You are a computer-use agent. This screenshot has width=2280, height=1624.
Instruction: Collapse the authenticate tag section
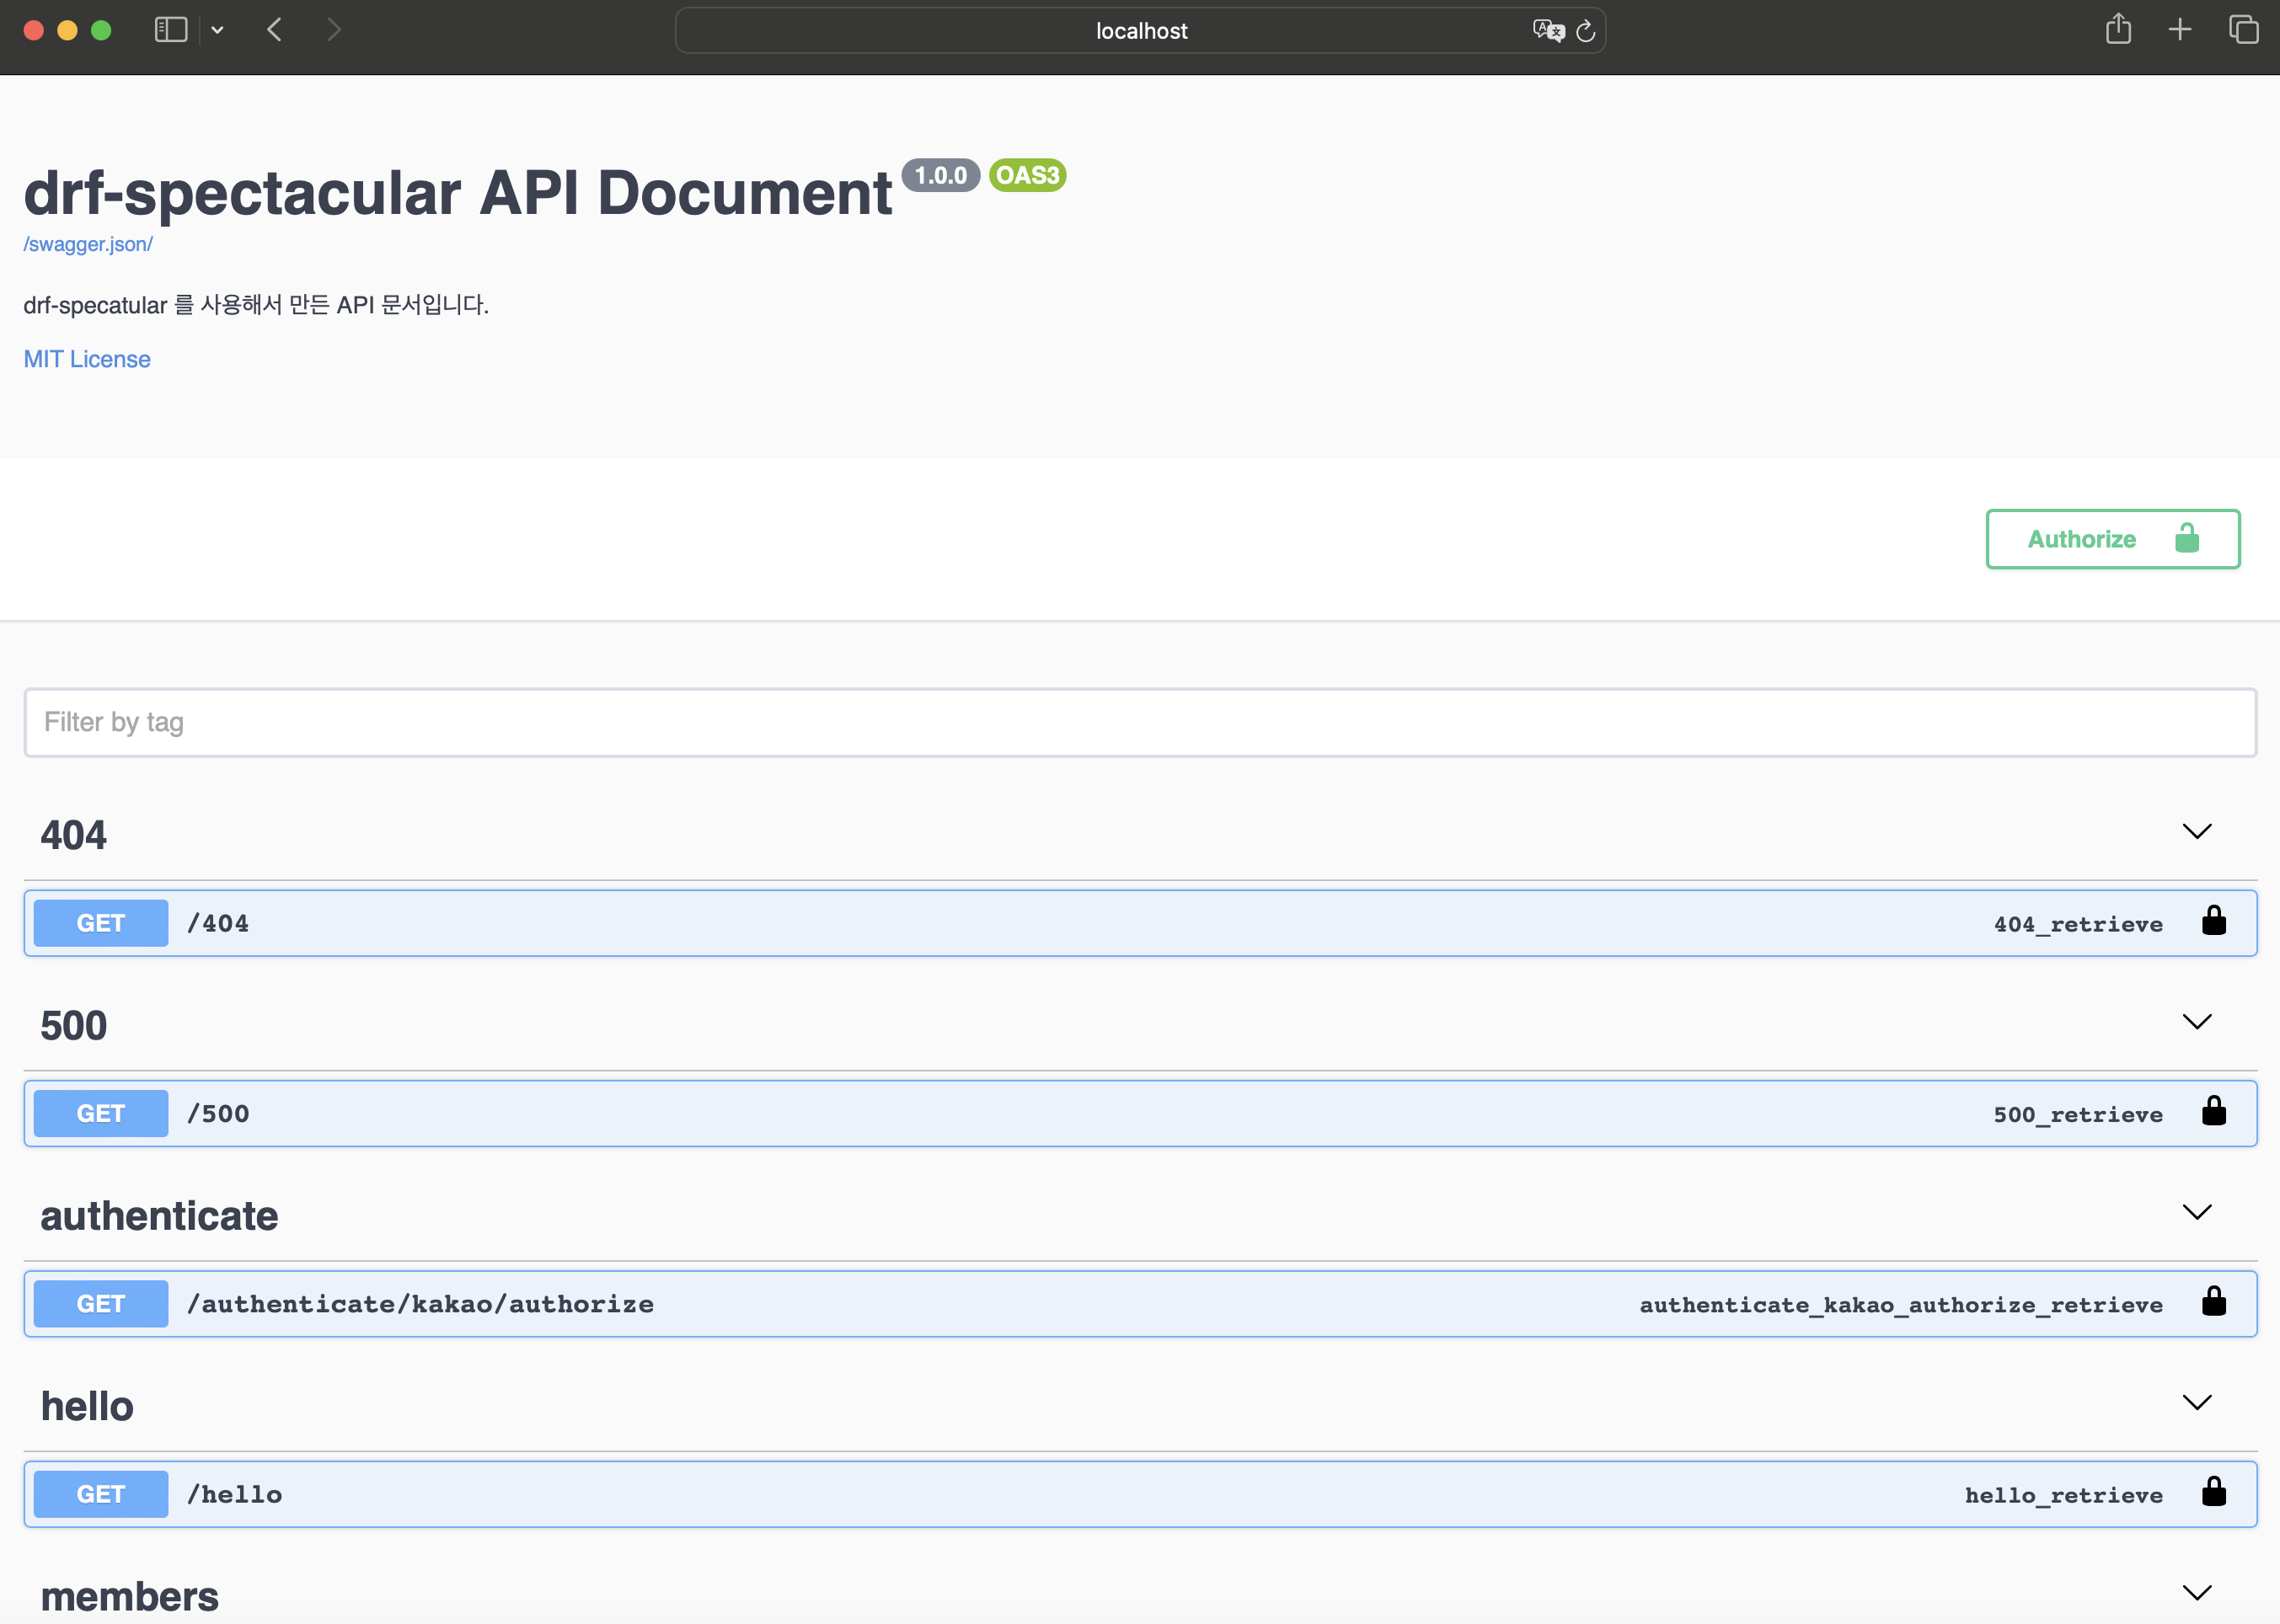2196,1212
